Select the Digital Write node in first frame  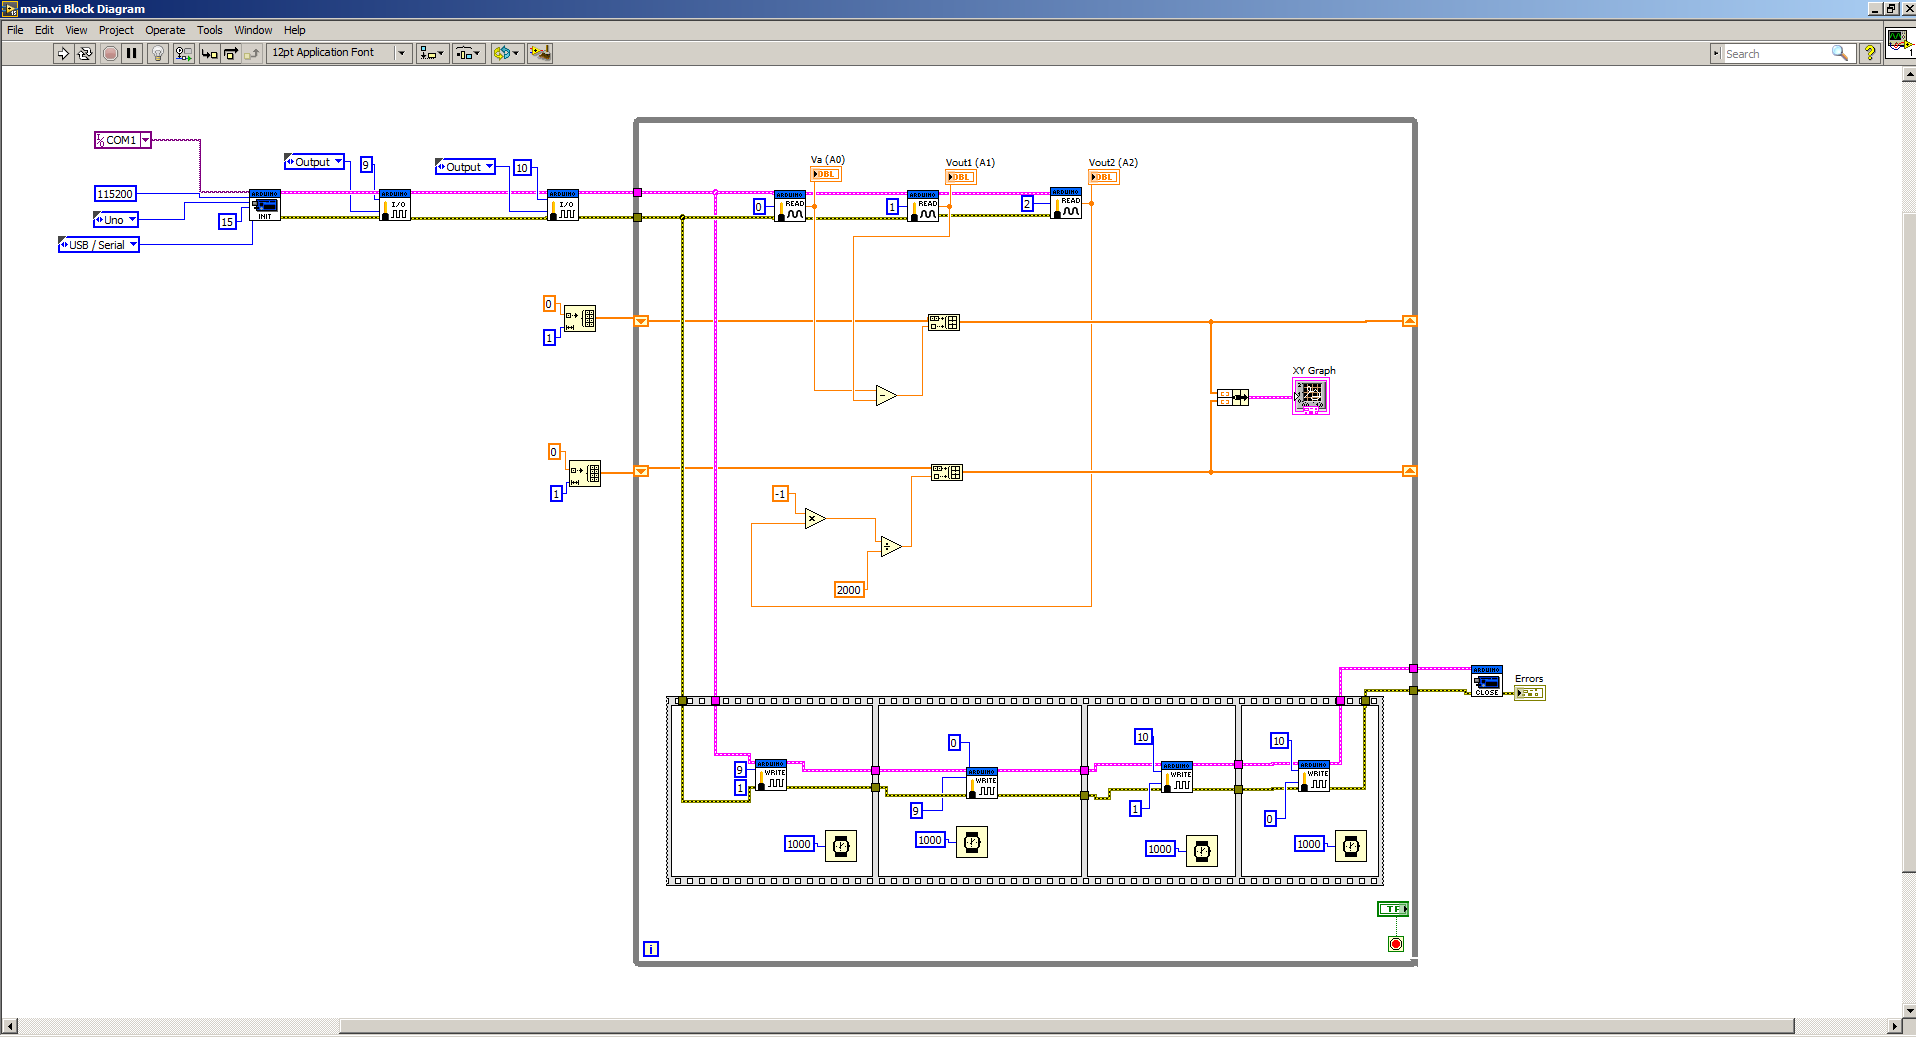pyautogui.click(x=771, y=775)
